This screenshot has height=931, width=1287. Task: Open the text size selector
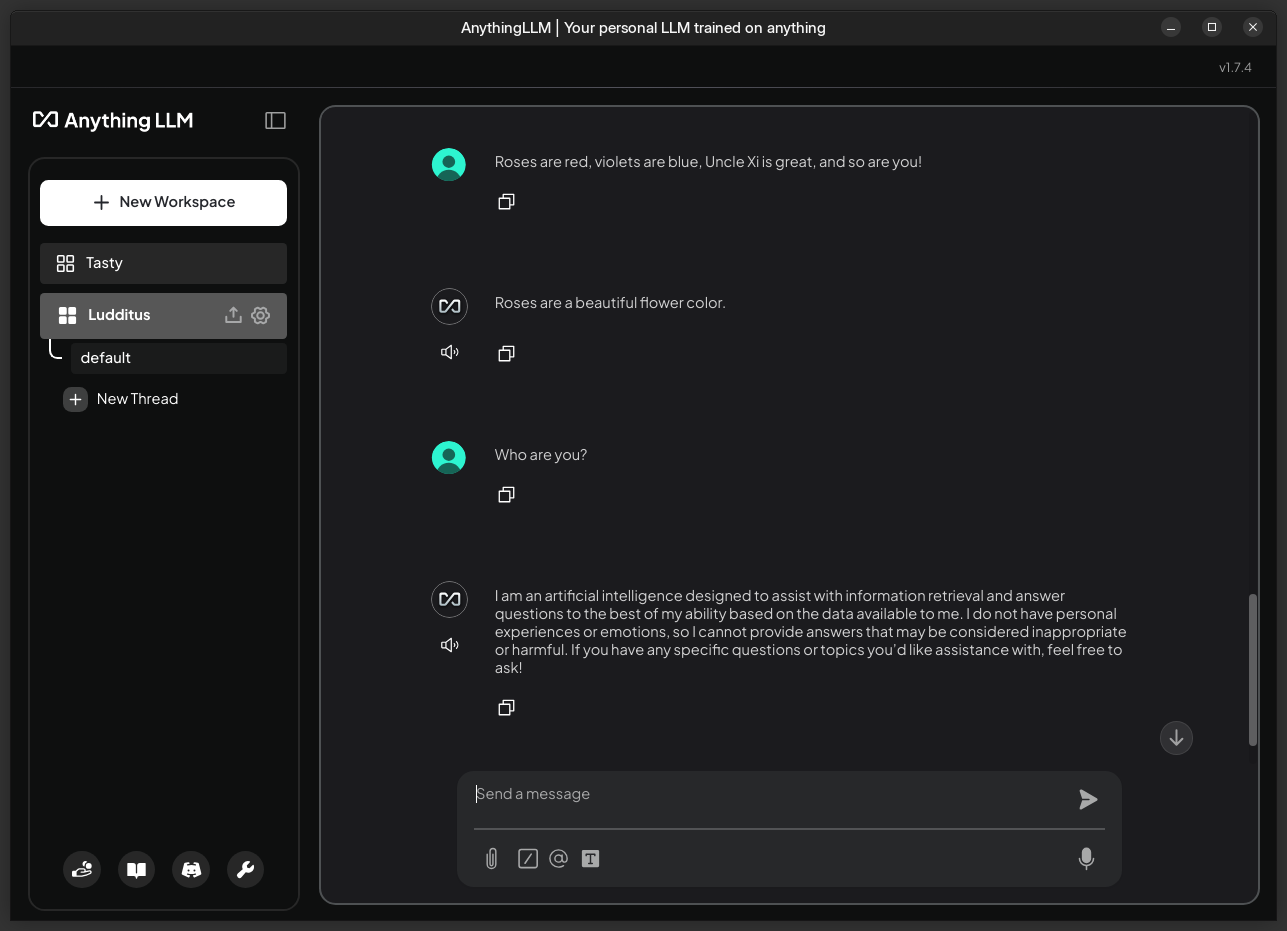pos(590,859)
